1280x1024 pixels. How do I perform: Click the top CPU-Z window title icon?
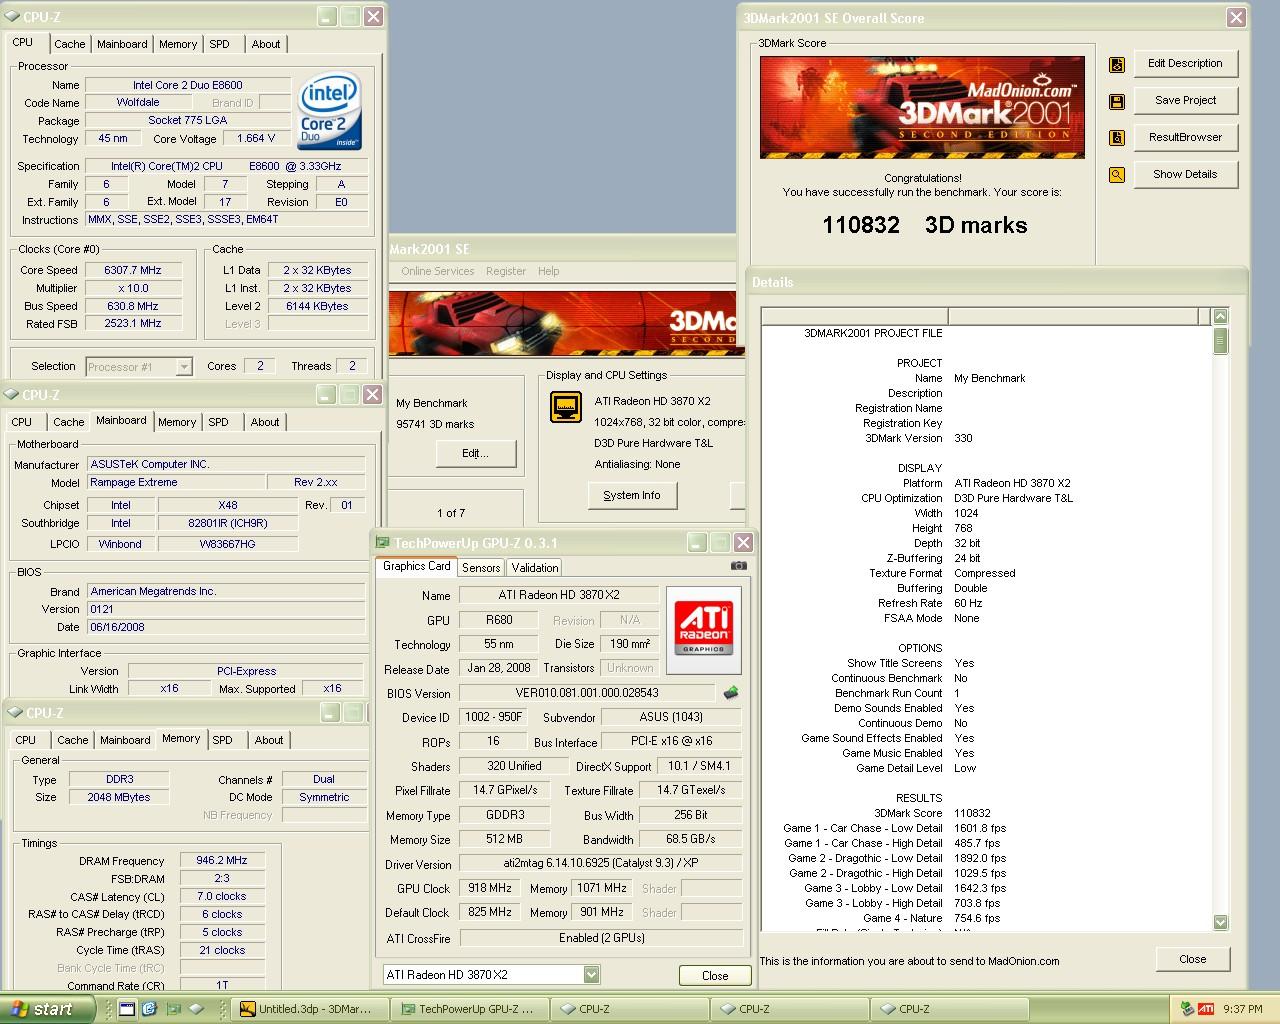click(x=13, y=17)
